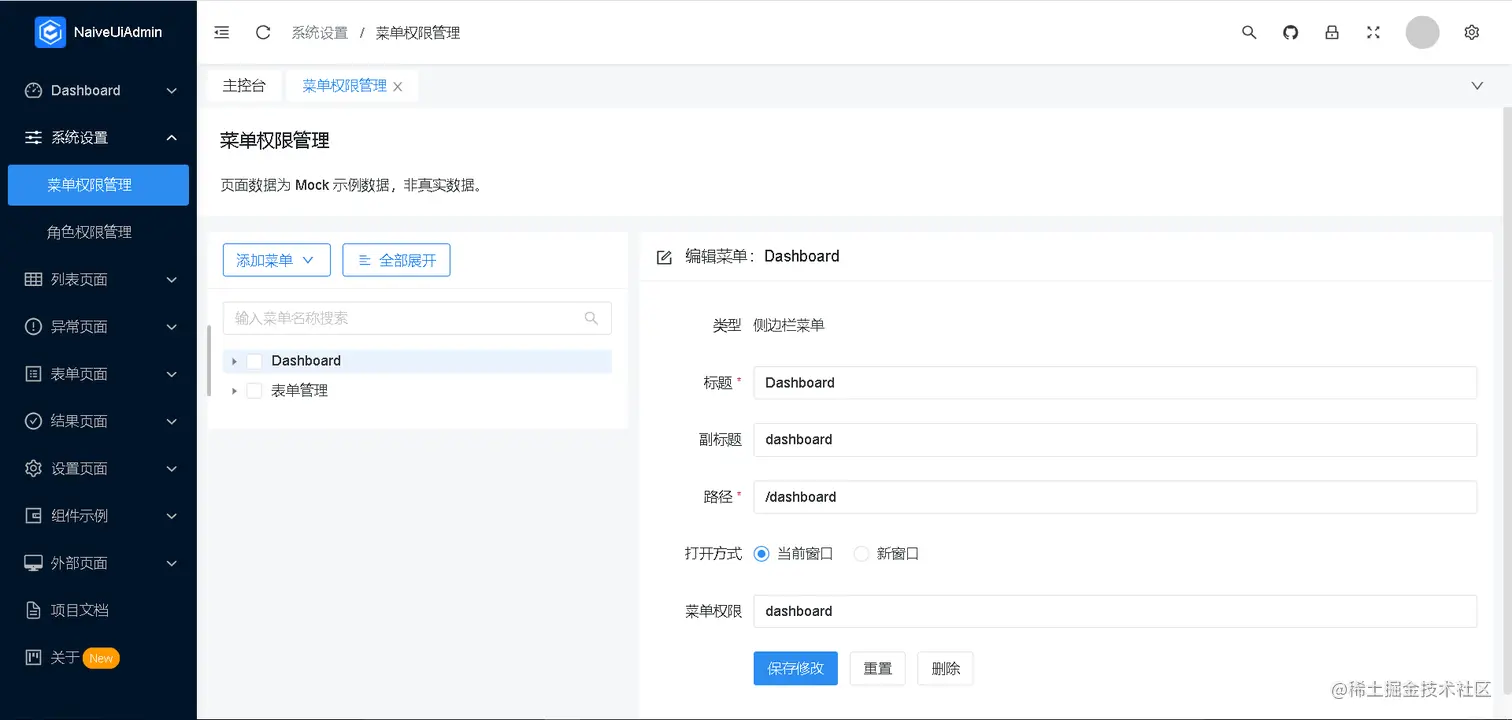Image resolution: width=1512 pixels, height=720 pixels.
Task: Open 角色权限管理 in the sidebar
Action: tap(89, 232)
